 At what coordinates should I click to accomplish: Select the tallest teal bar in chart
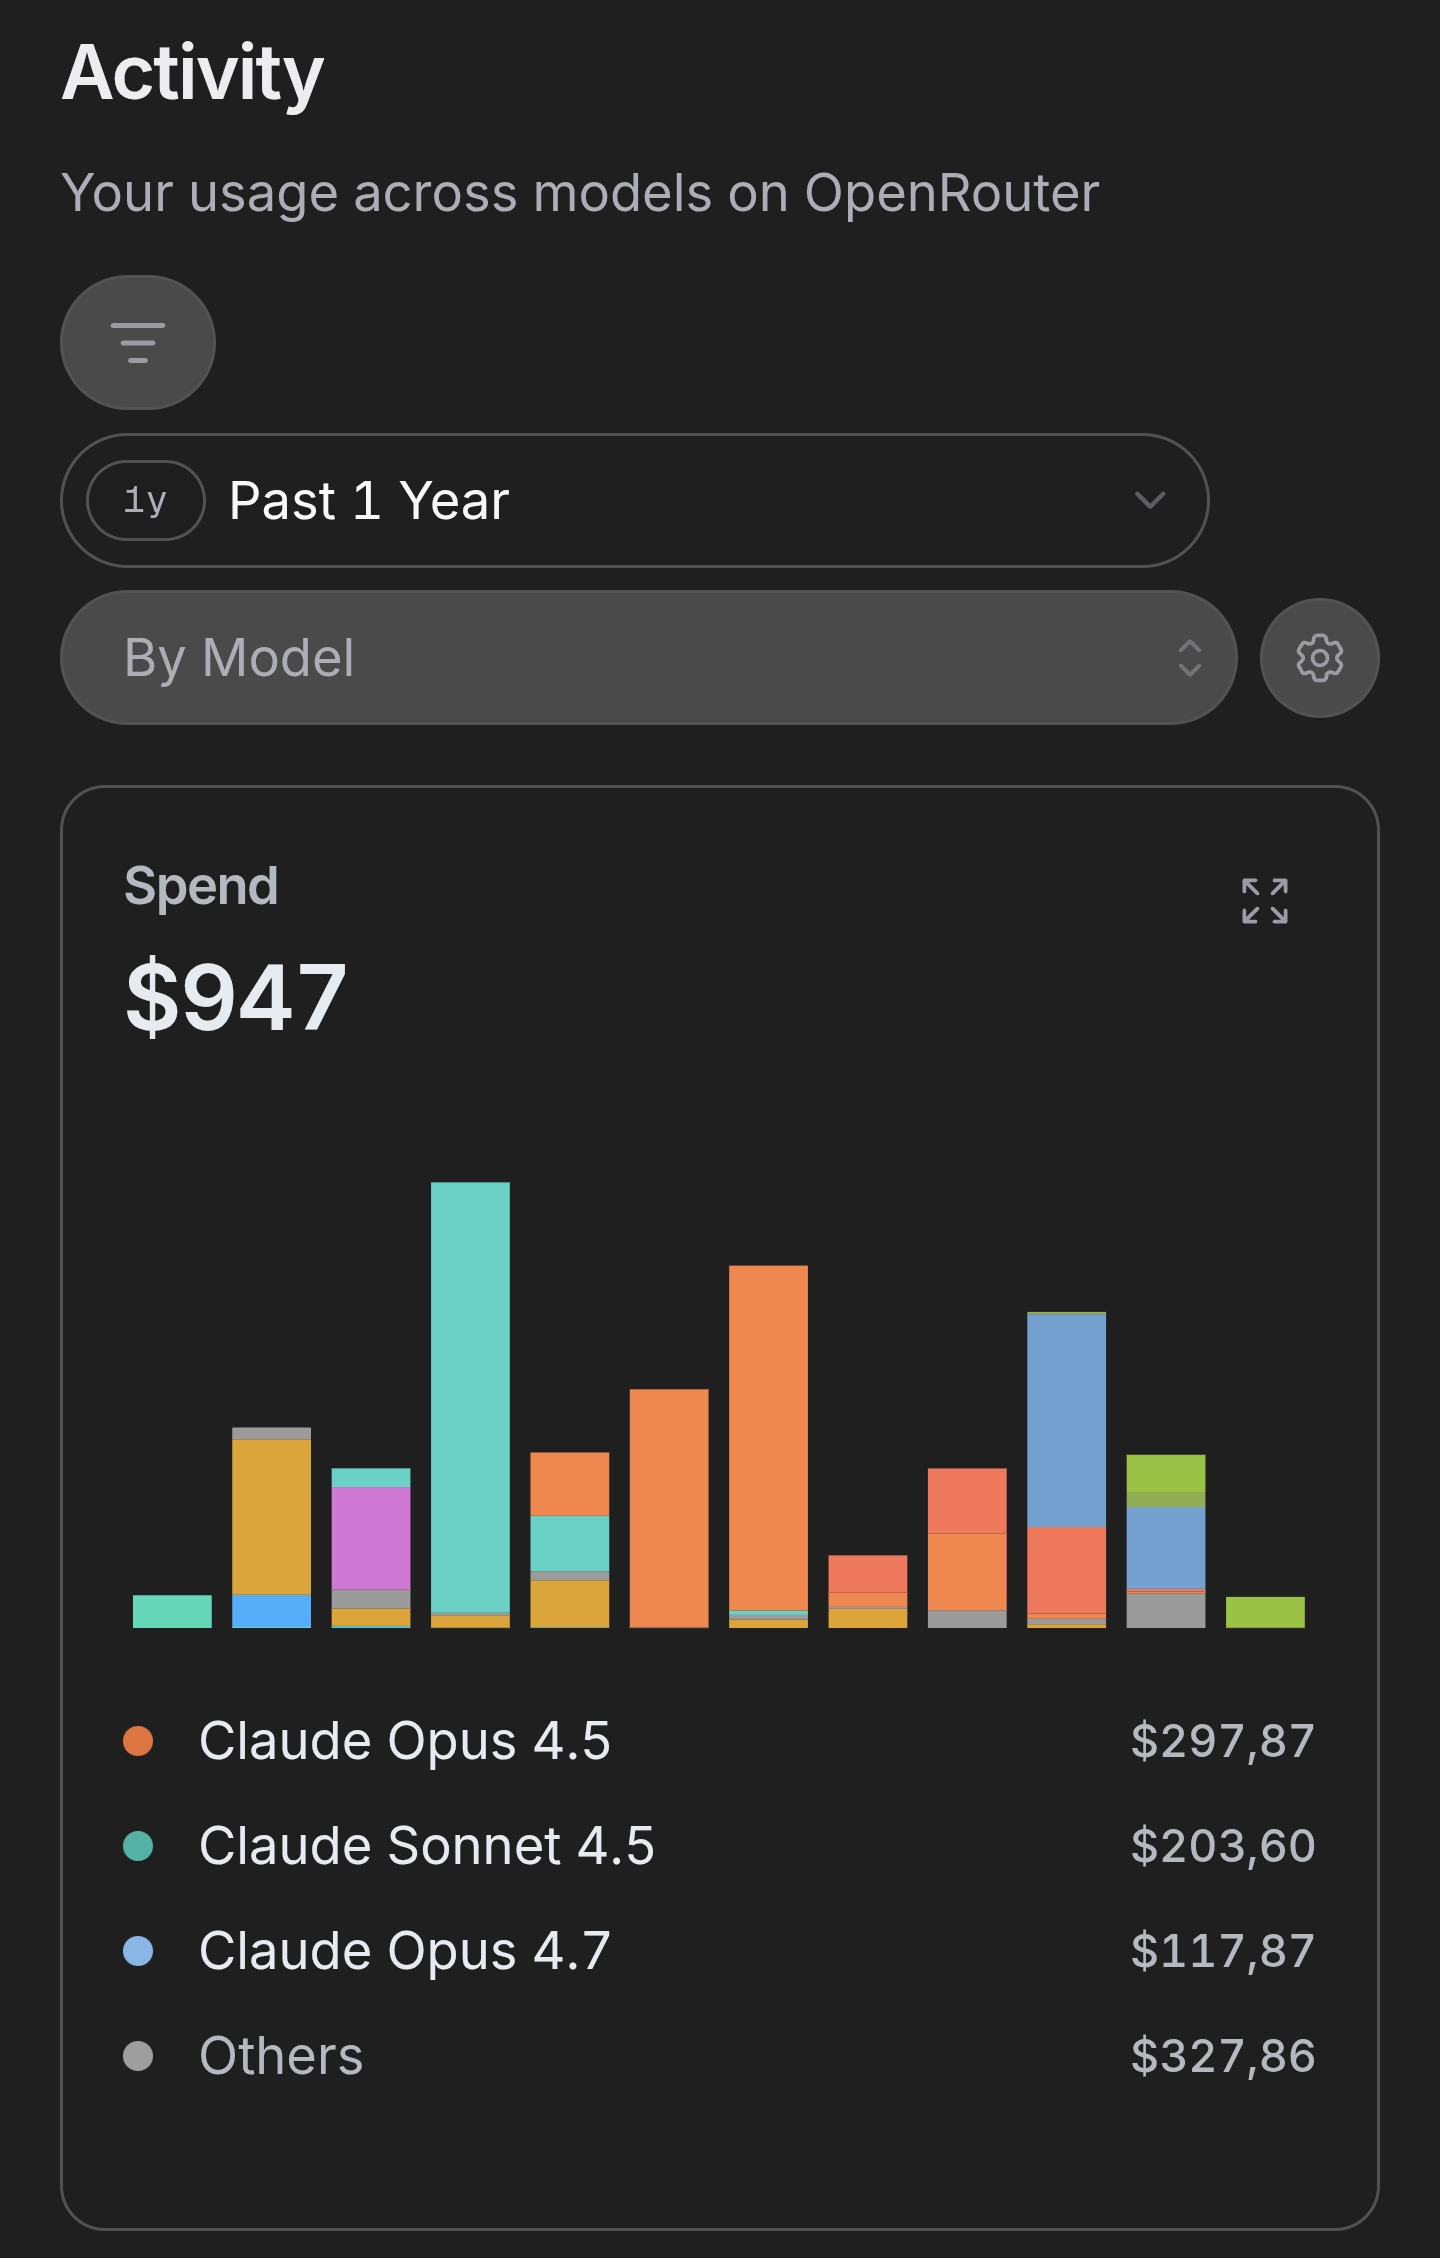470,1397
